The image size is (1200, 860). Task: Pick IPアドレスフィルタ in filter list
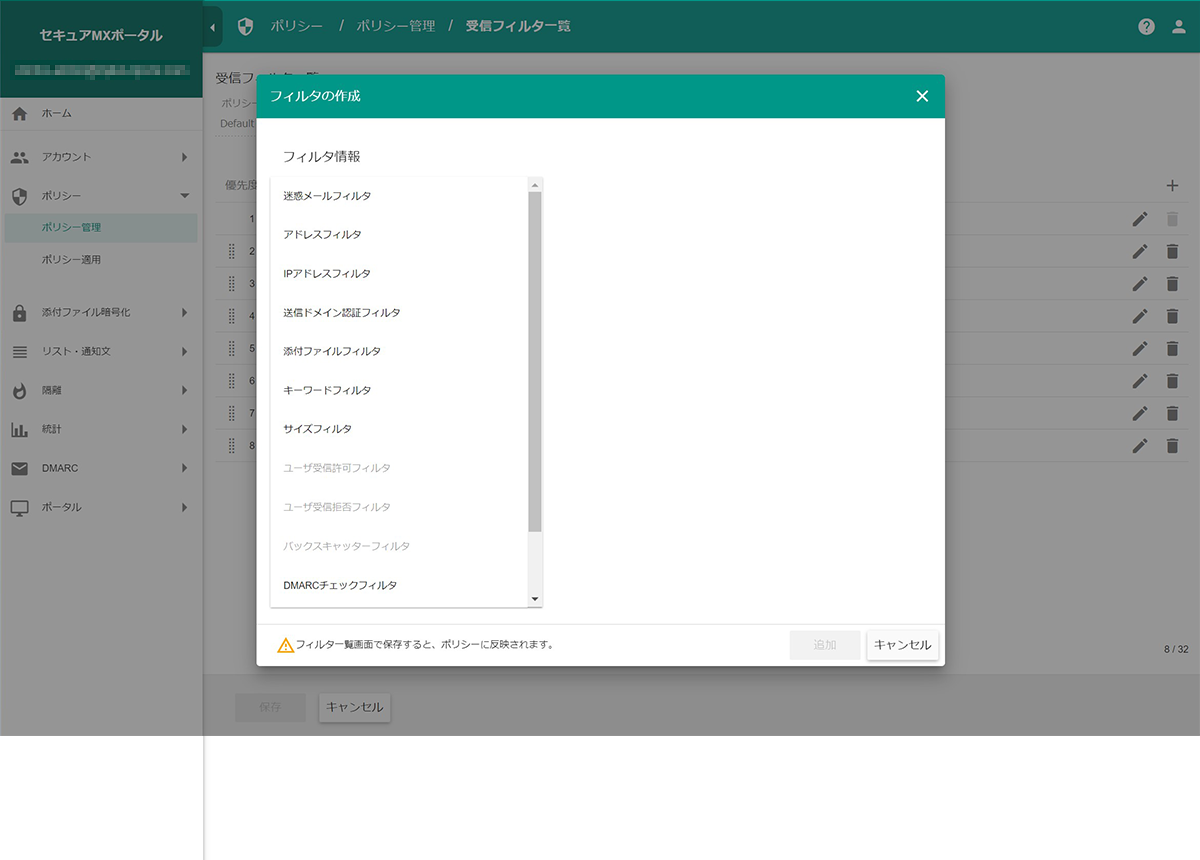[327, 274]
